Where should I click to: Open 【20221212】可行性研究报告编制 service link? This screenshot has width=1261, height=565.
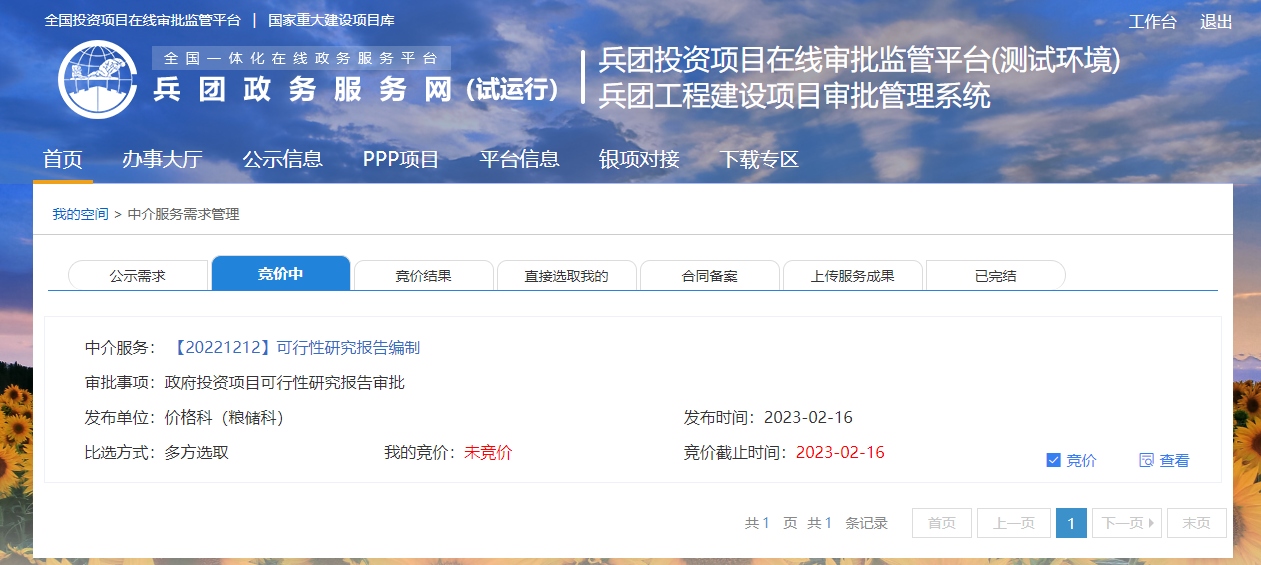tap(296, 348)
